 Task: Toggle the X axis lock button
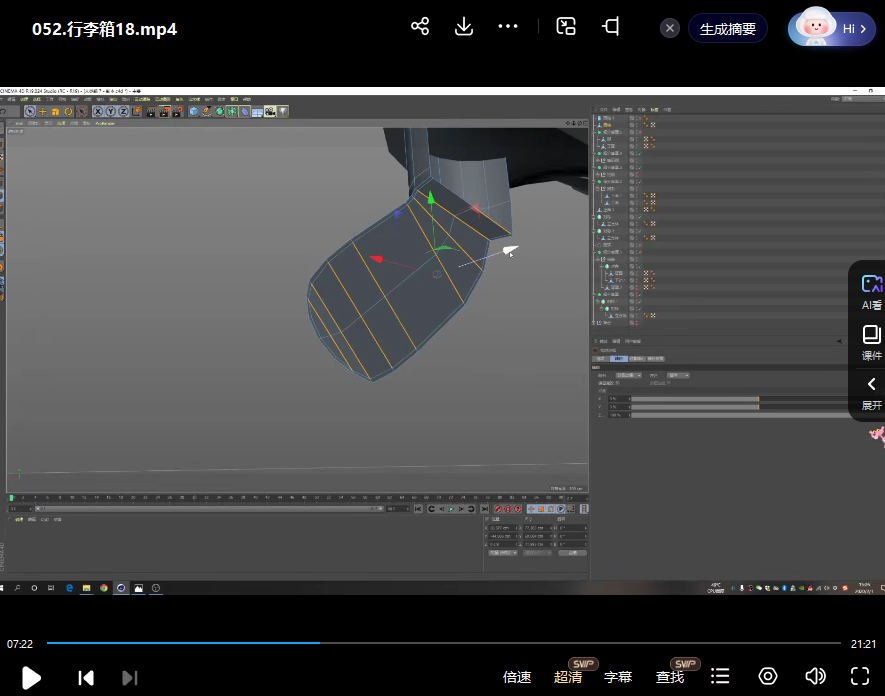[97, 113]
